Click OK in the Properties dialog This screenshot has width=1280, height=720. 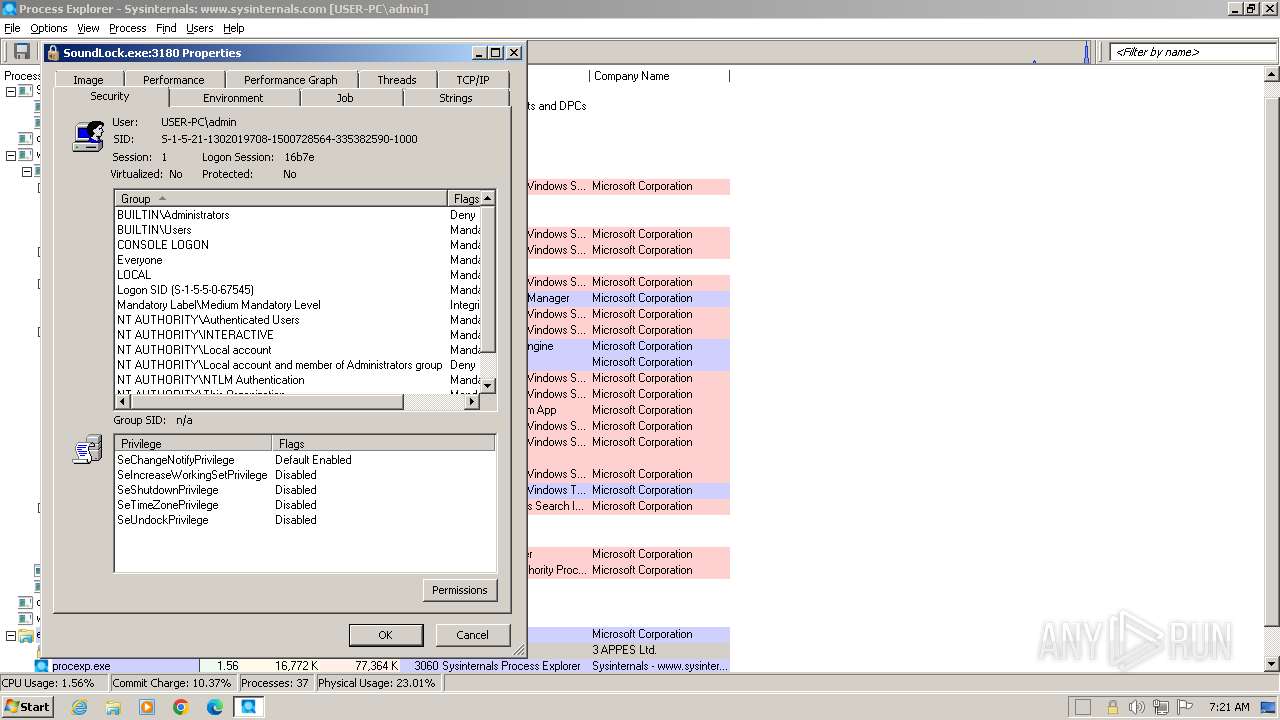pos(385,635)
